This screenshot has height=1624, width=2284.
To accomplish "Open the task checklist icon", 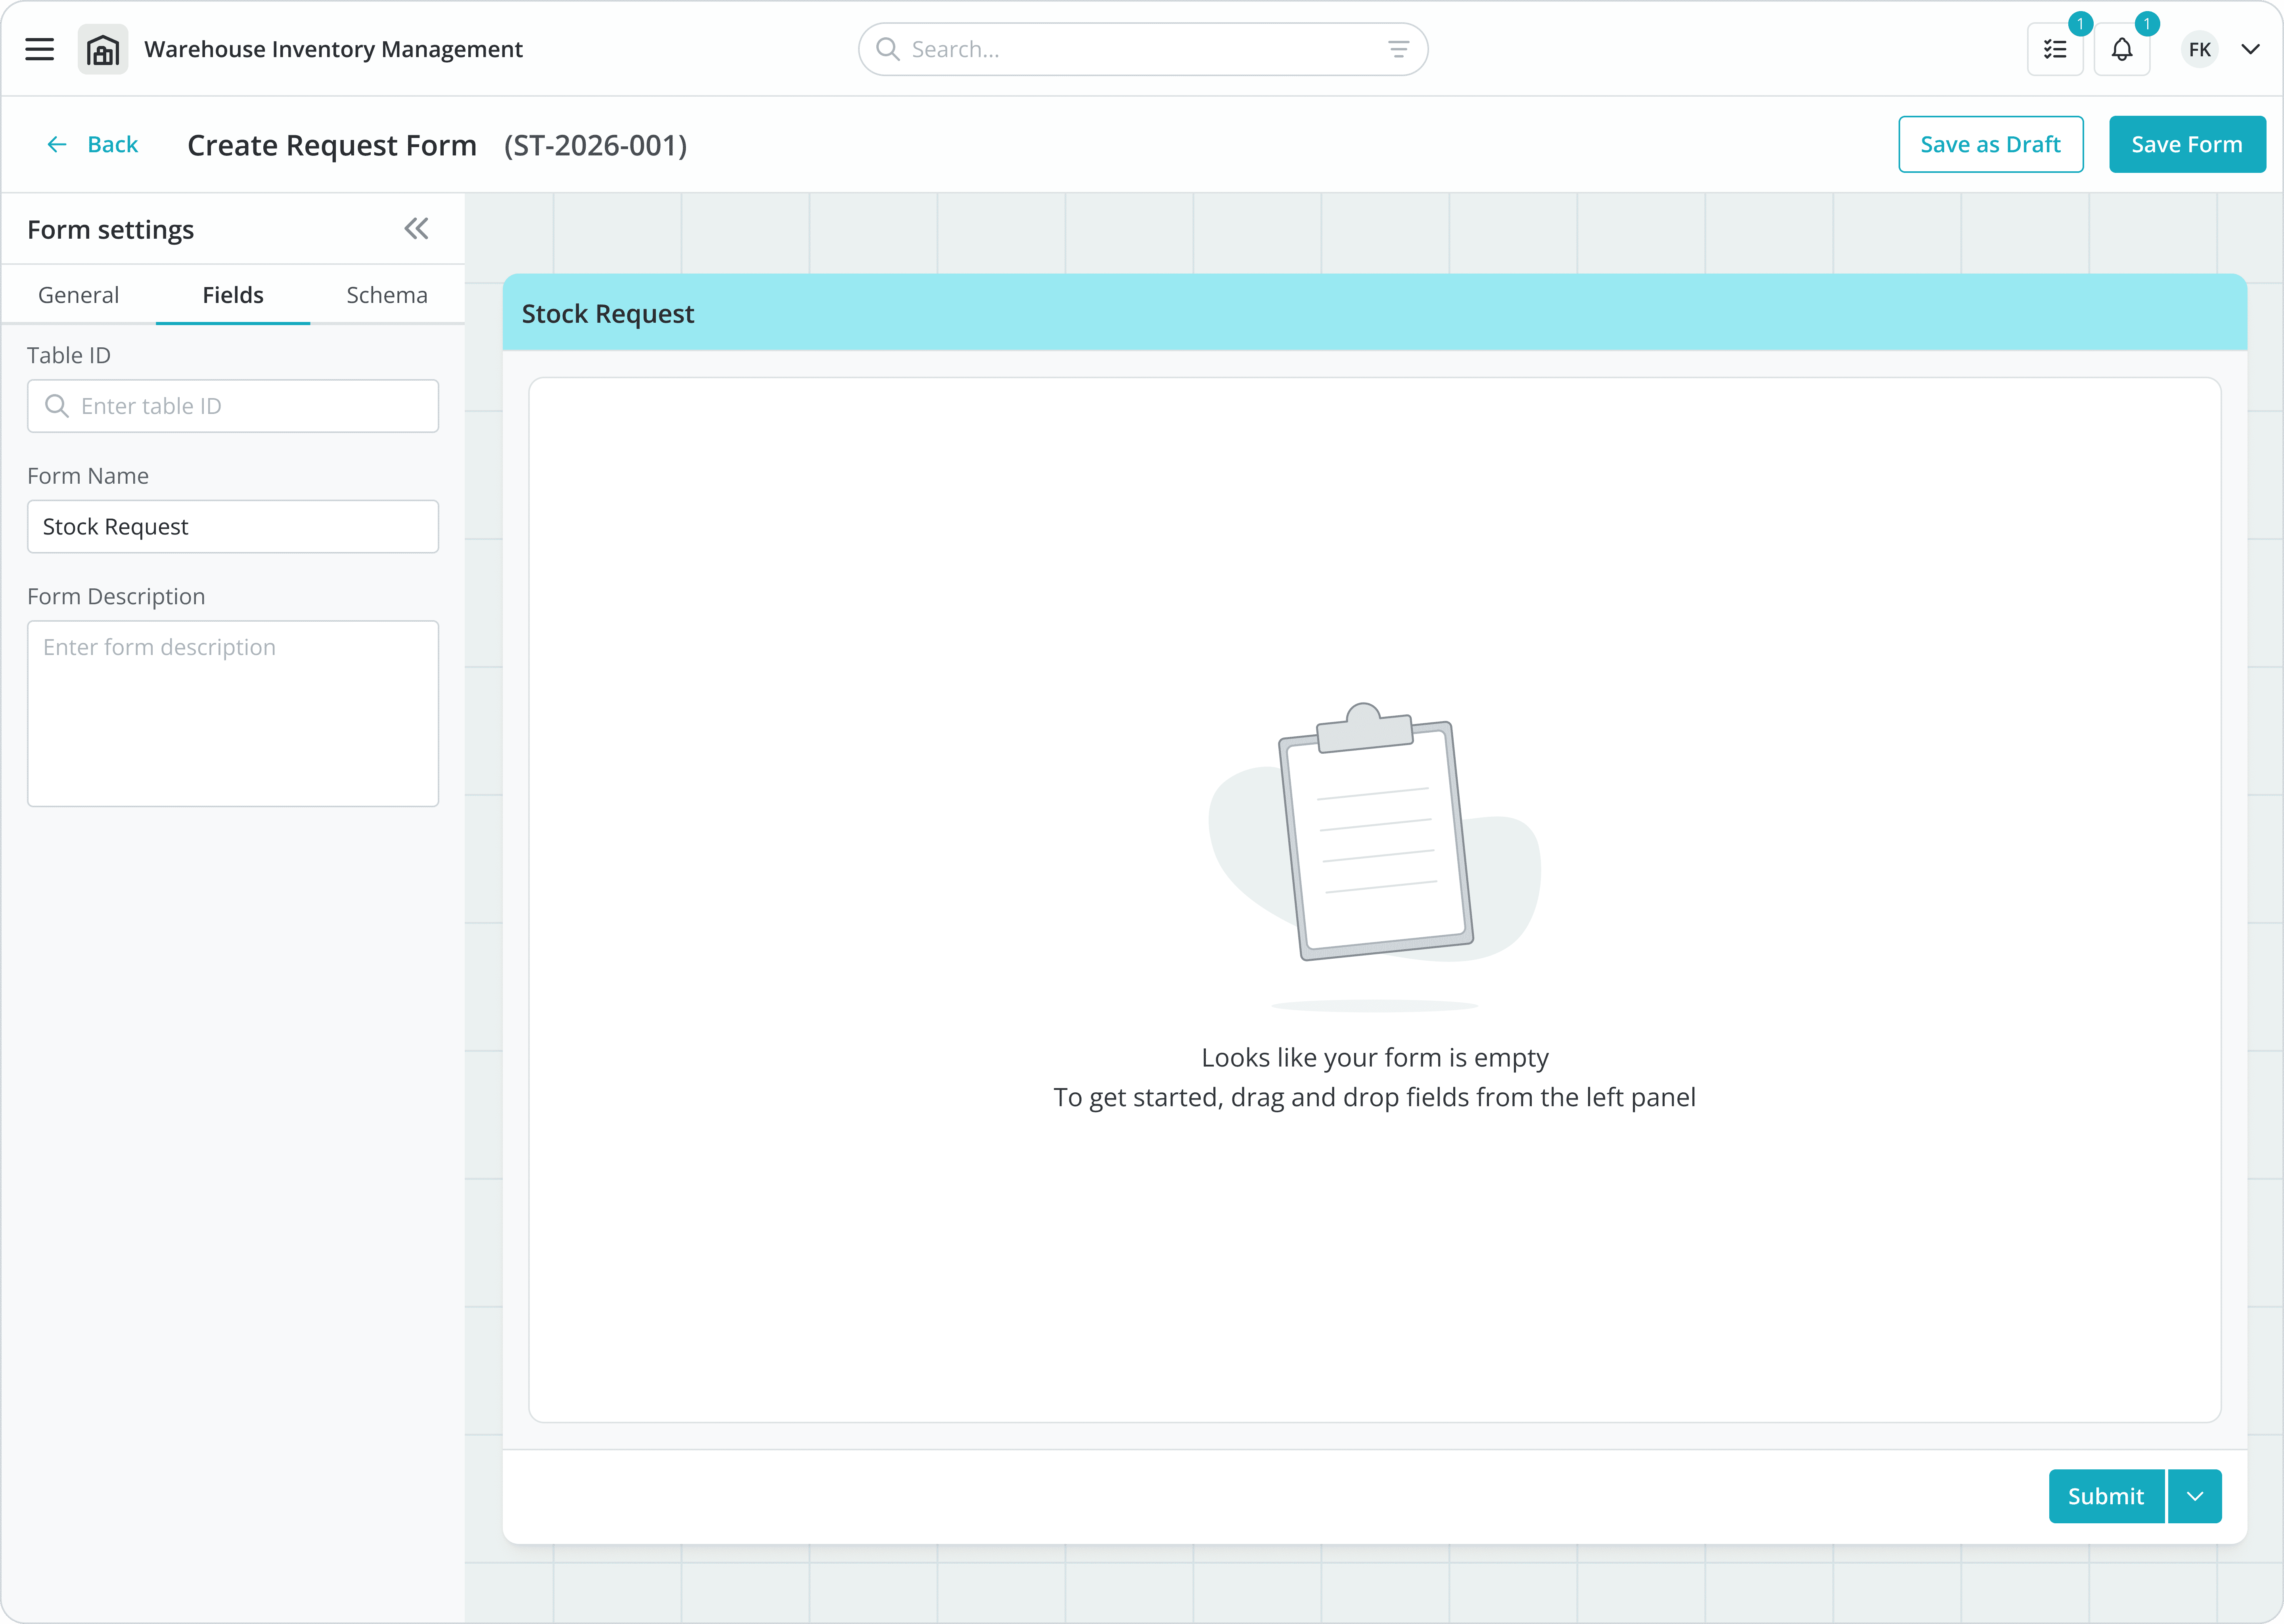I will (2055, 49).
